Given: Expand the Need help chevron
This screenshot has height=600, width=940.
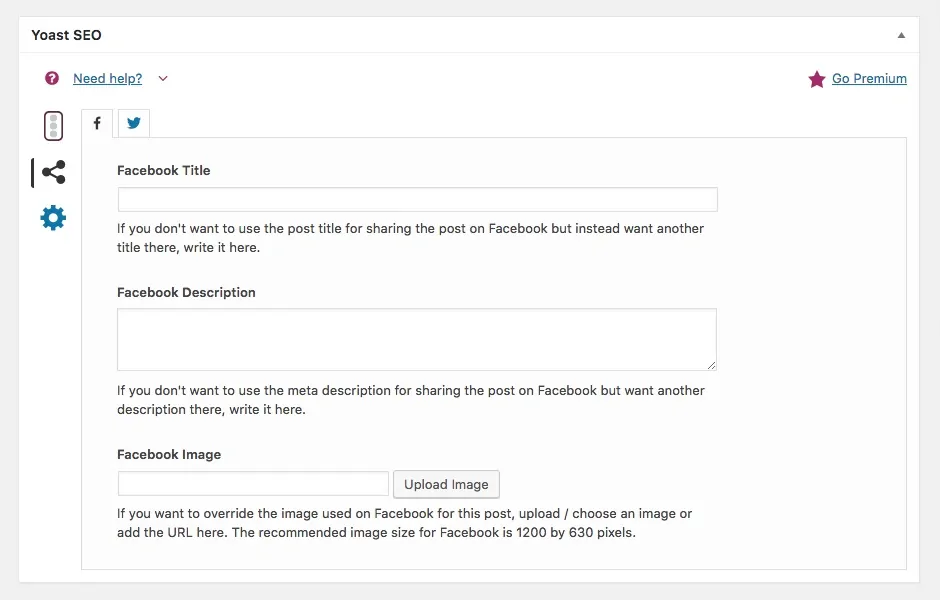Looking at the screenshot, I should pos(163,79).
